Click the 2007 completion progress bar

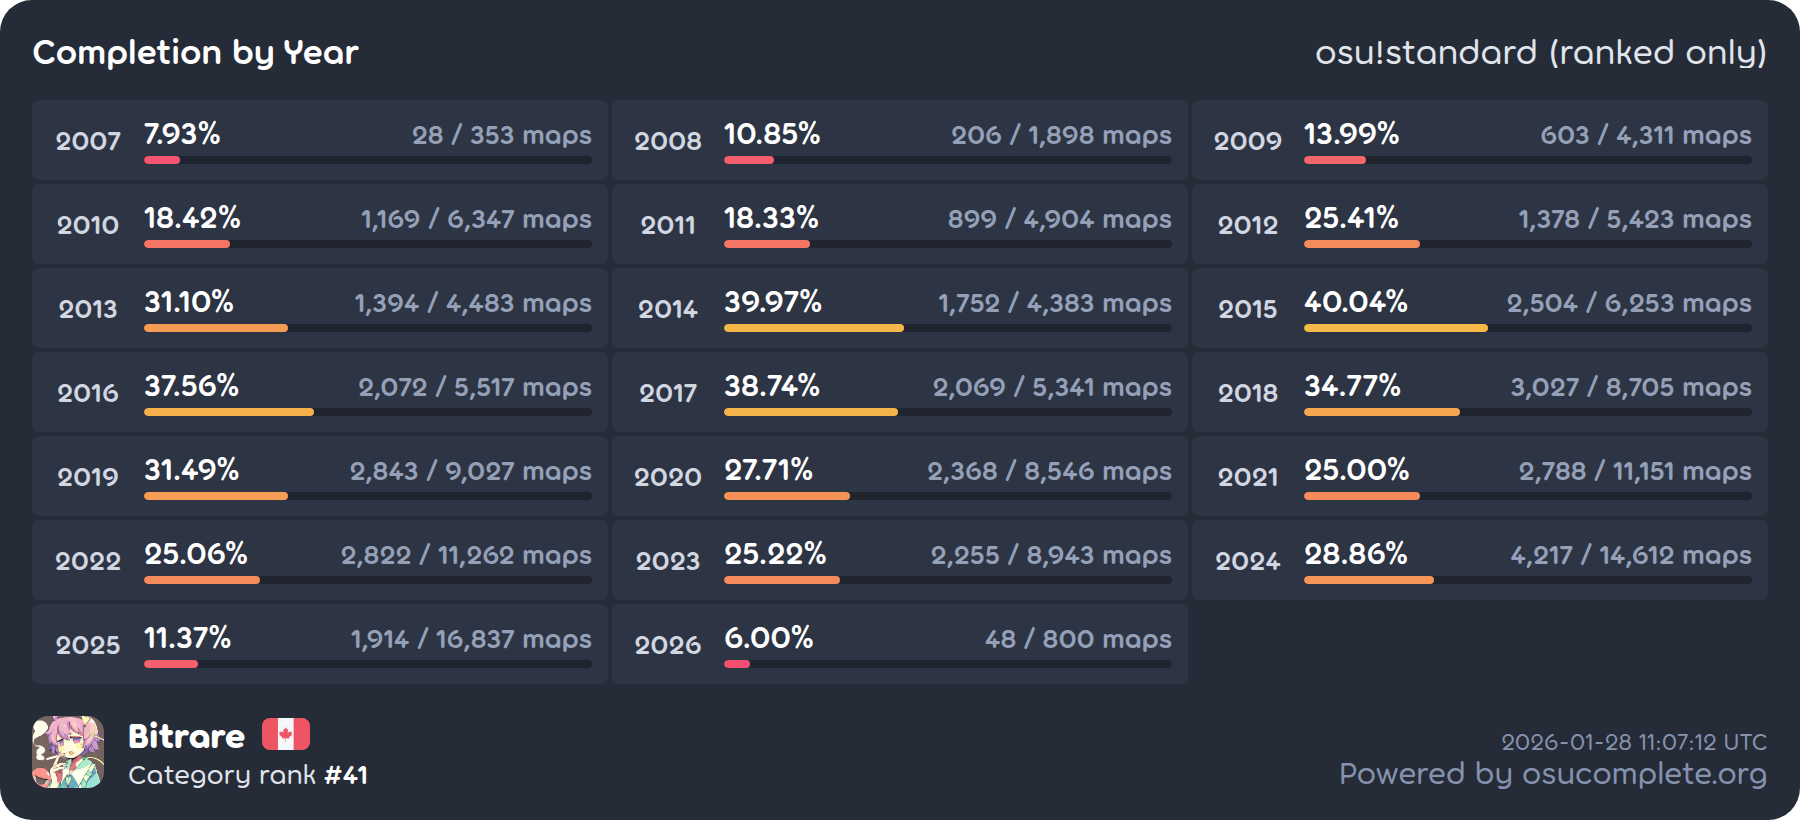[367, 160]
